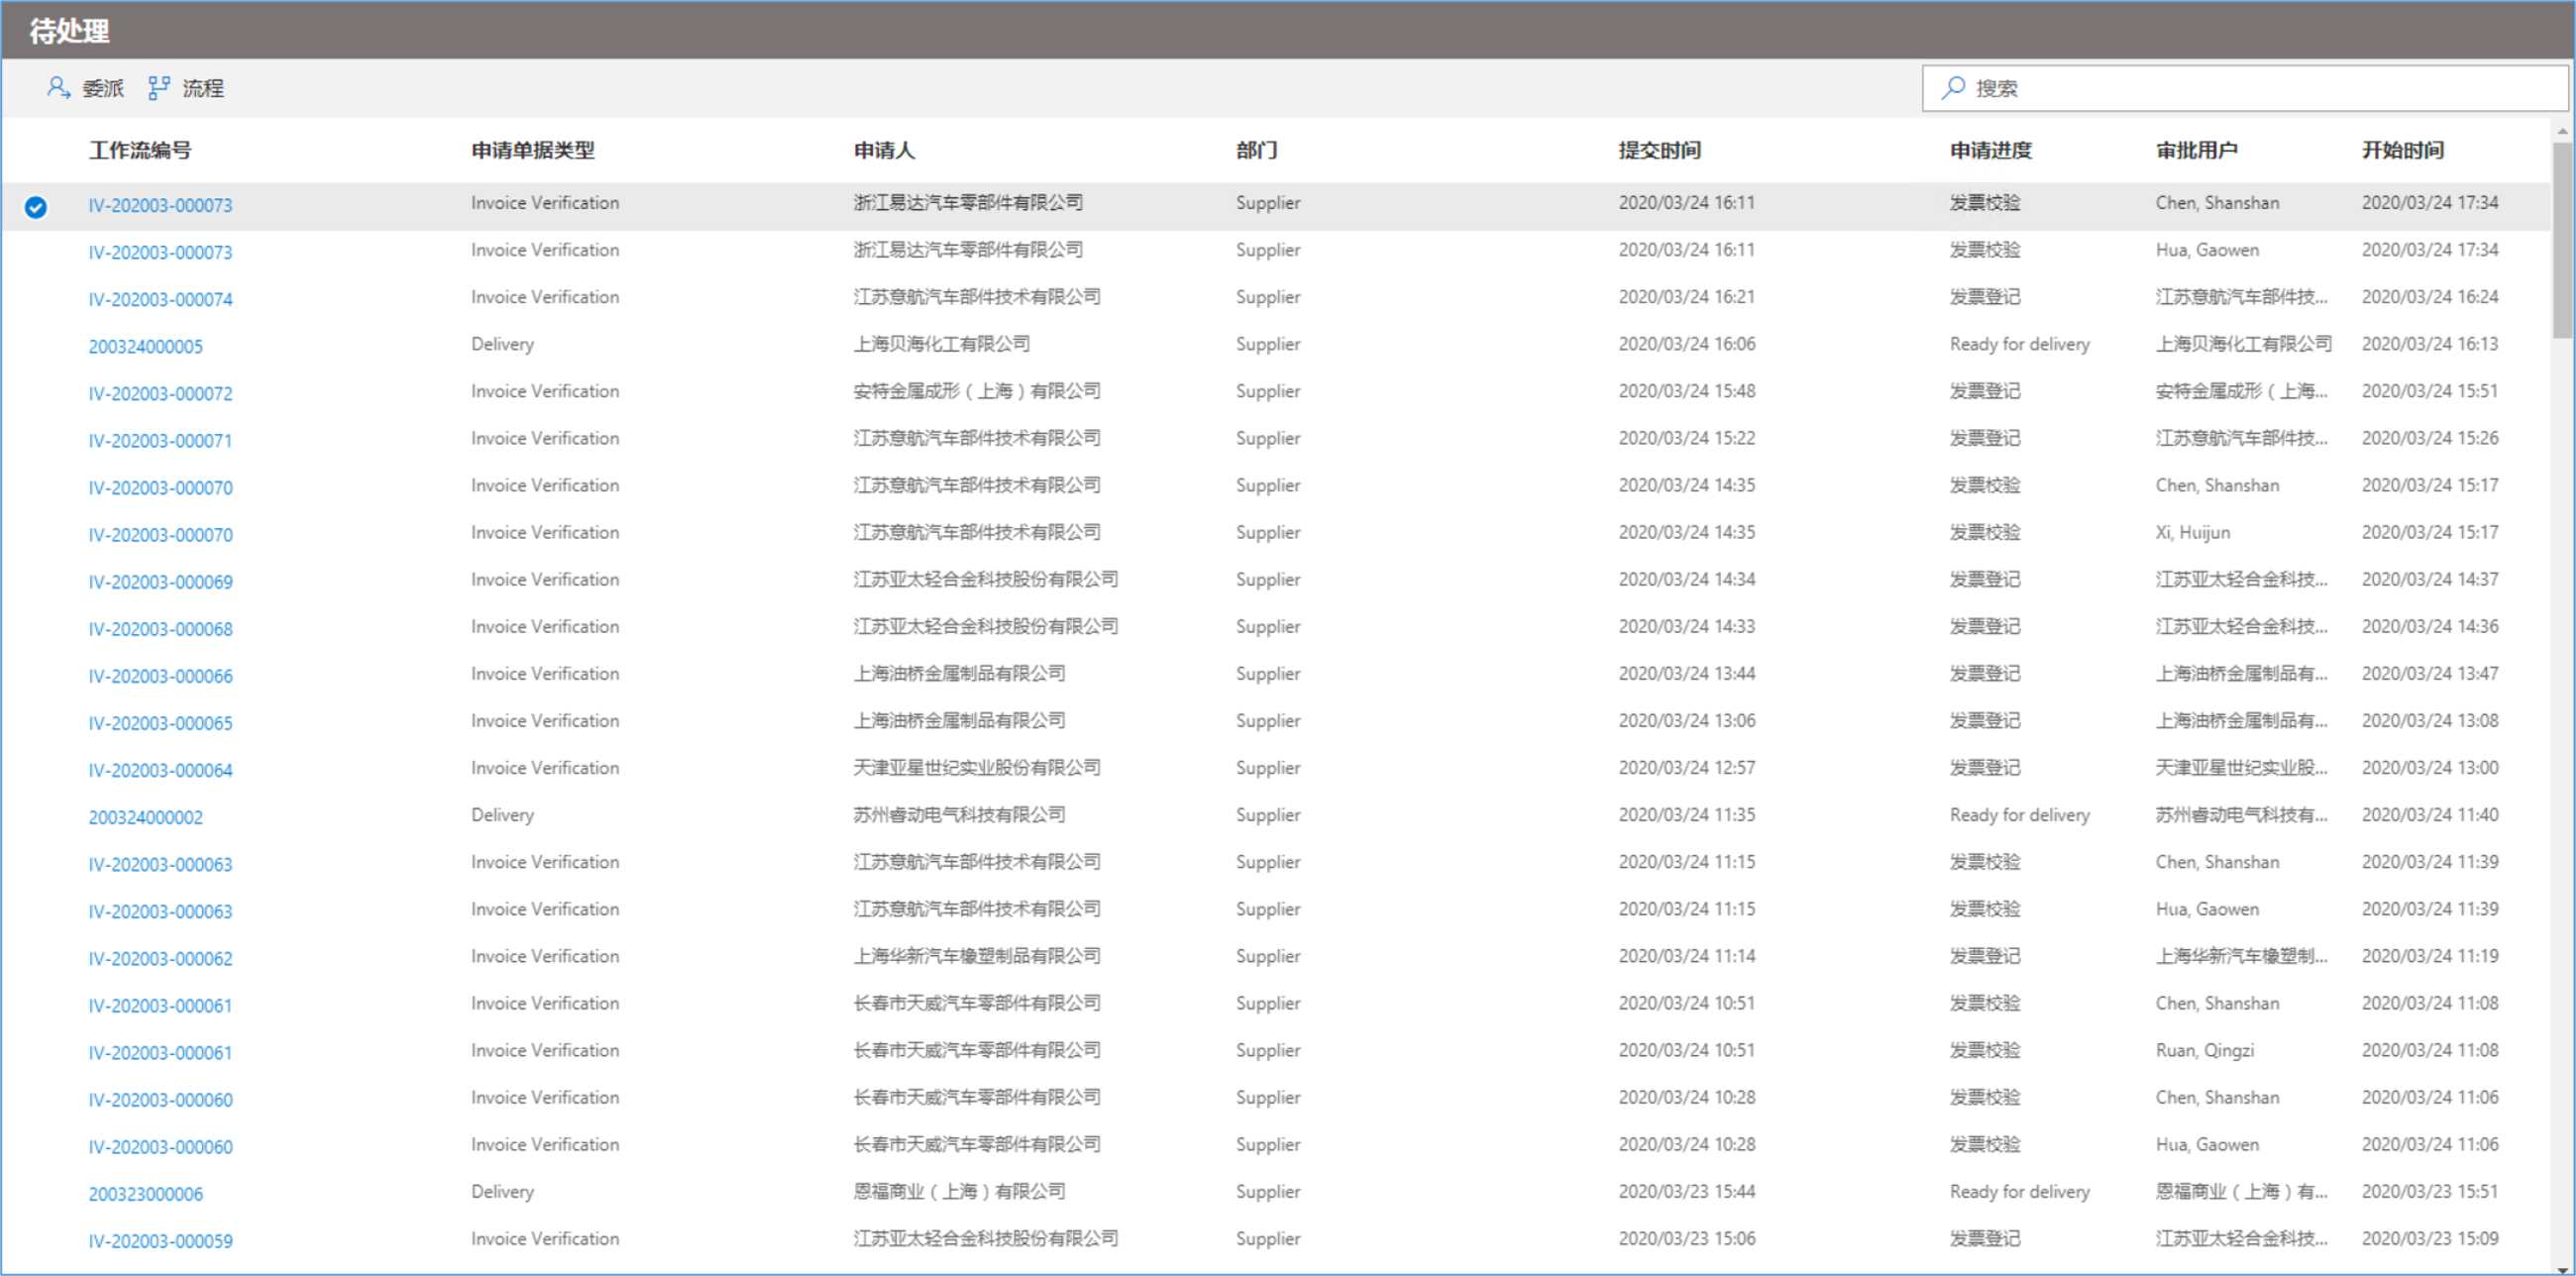Click the 开始时间 column header
Viewport: 2576px width, 1276px height.
pyautogui.click(x=2403, y=150)
